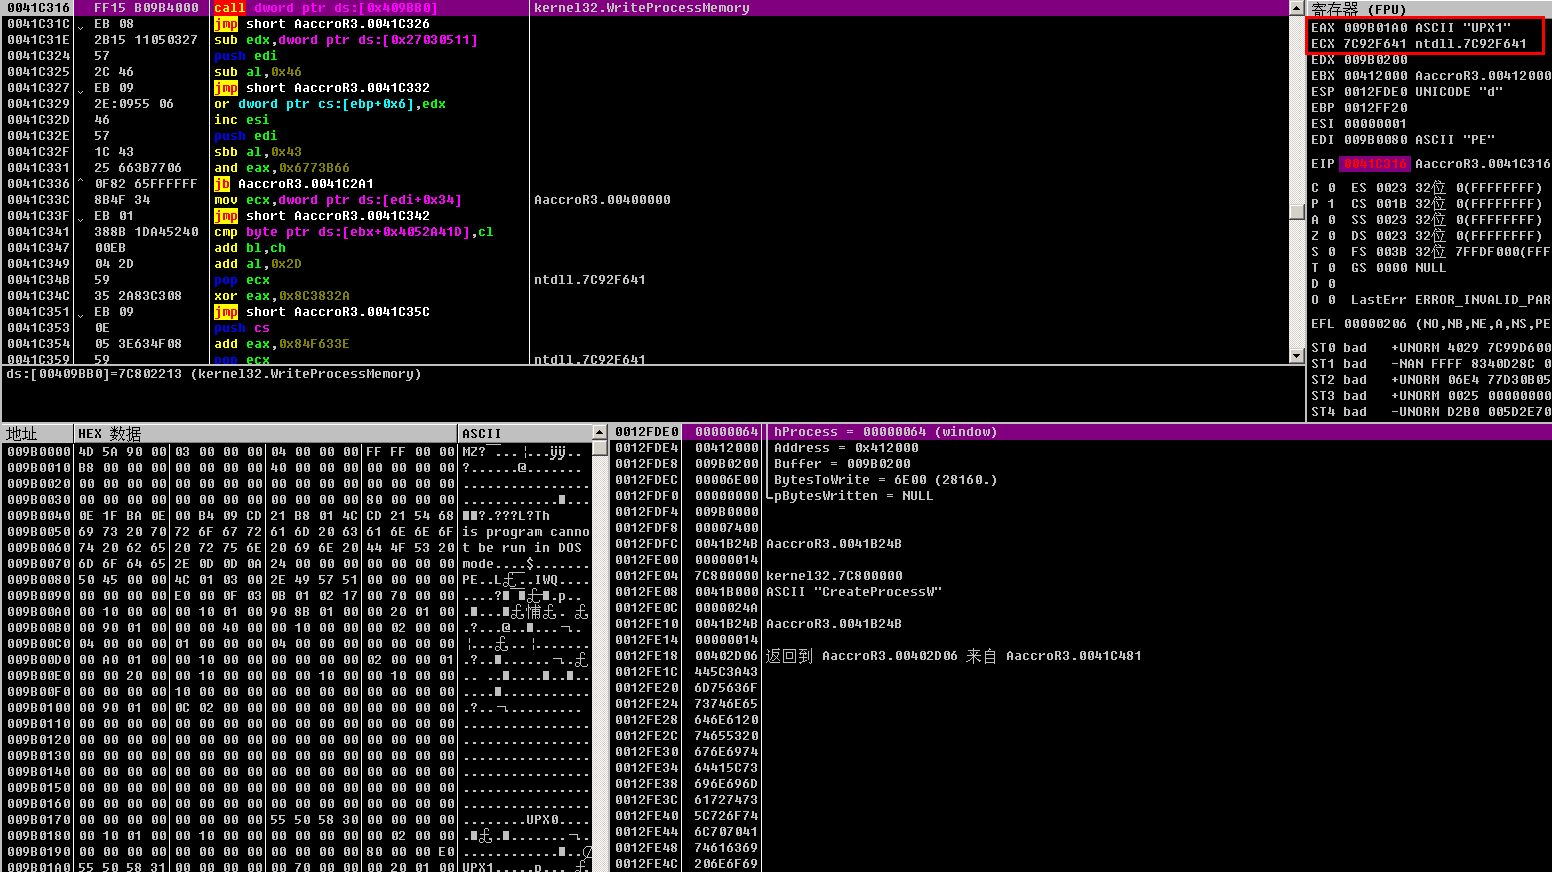This screenshot has height=872, width=1552.
Task: Select the sbb al,0x43 line at 0041C32F
Action: click(x=645, y=152)
